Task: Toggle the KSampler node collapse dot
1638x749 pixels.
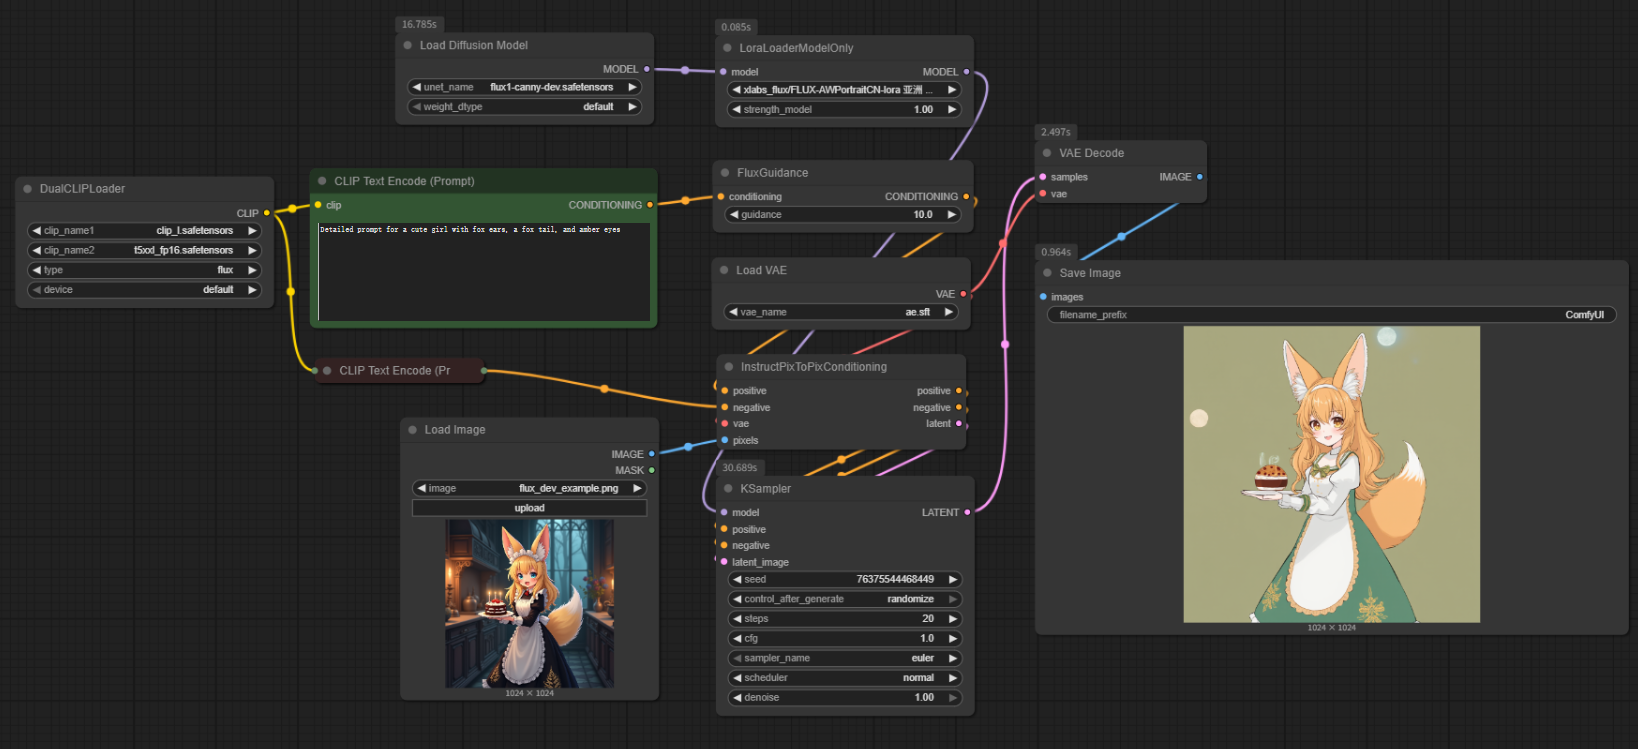Action: point(728,489)
